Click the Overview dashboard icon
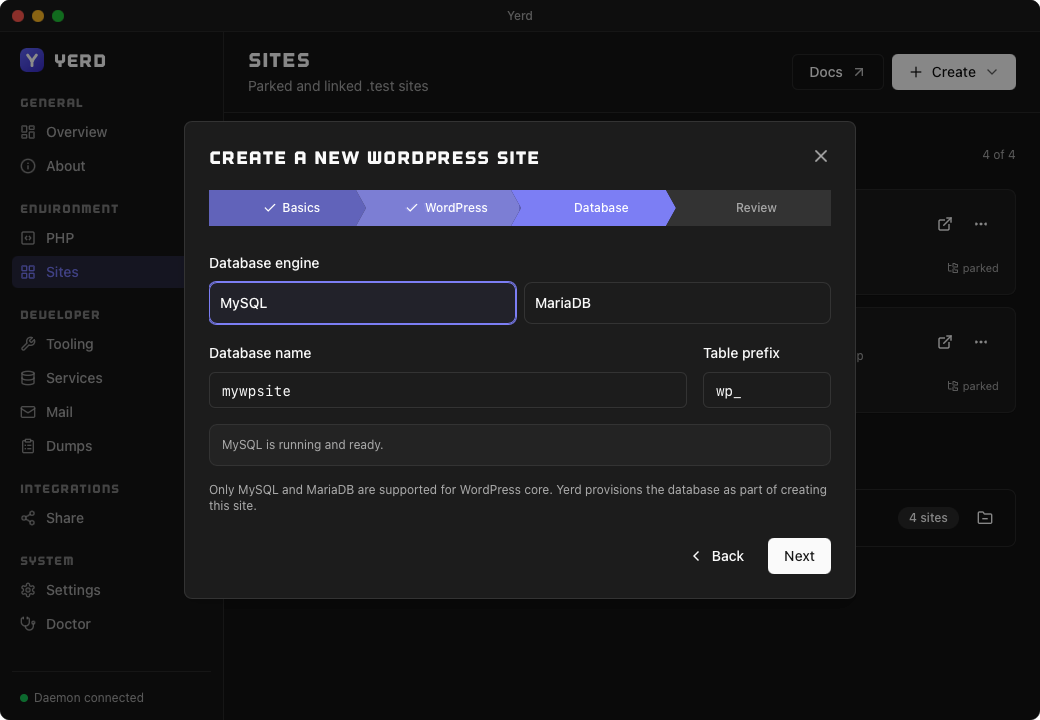Screen dimensions: 1040x720 28,132
